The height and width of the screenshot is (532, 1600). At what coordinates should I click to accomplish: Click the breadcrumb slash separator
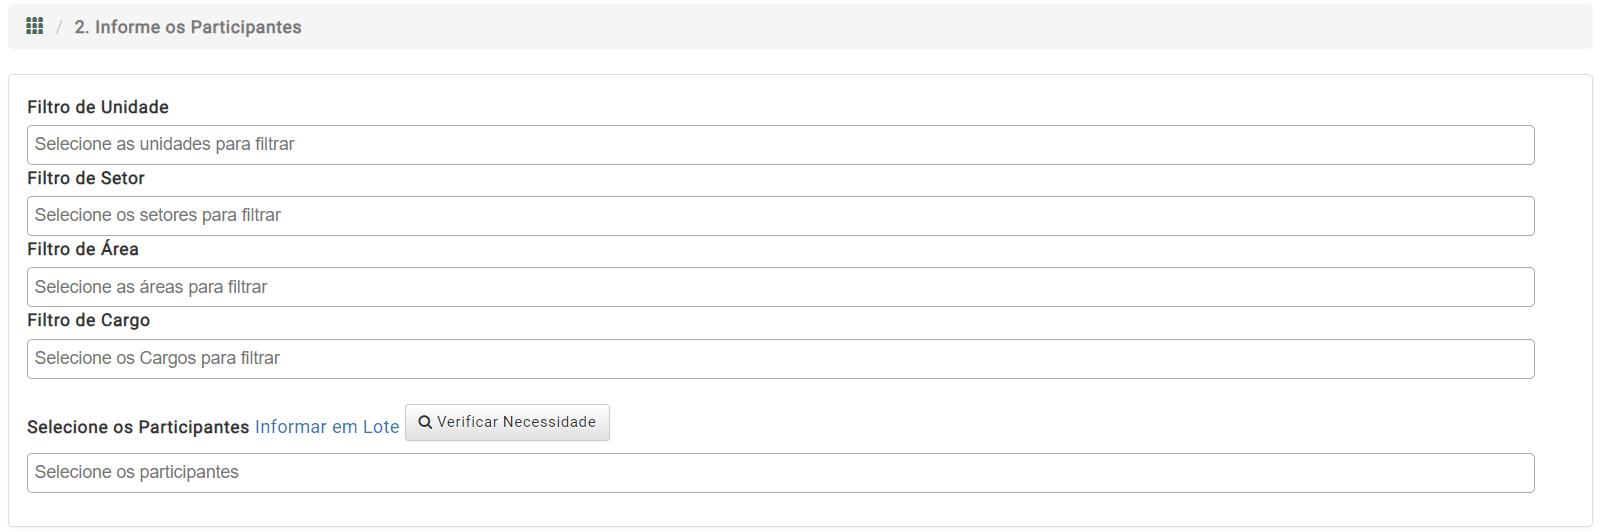(x=59, y=27)
